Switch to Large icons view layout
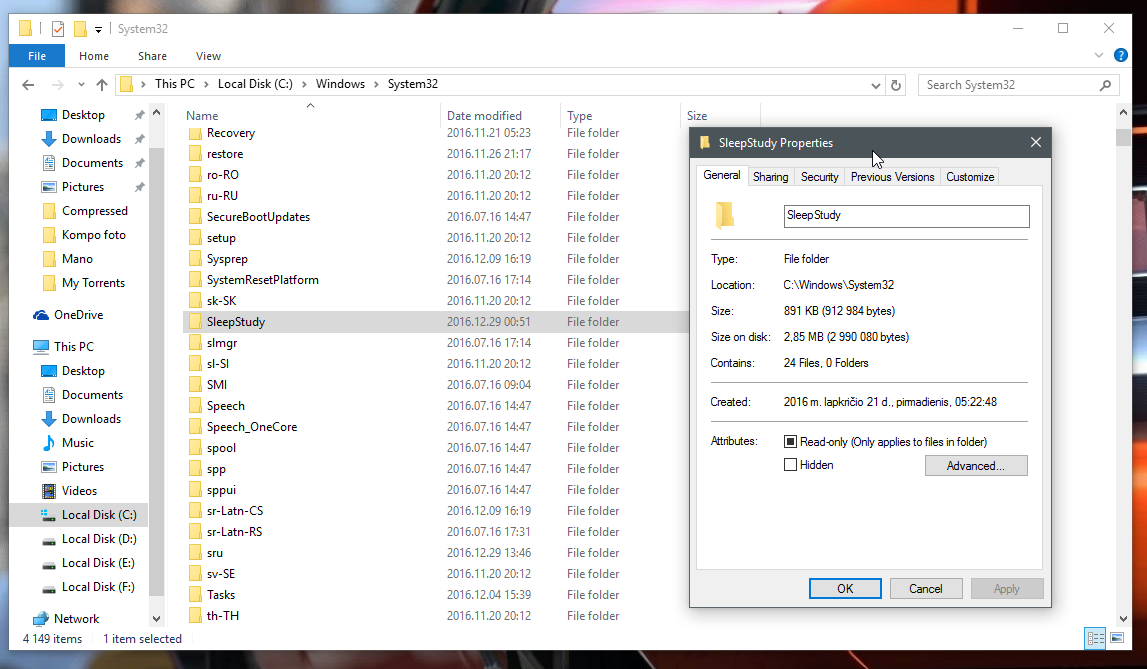This screenshot has height=669, width=1147. coord(1116,638)
